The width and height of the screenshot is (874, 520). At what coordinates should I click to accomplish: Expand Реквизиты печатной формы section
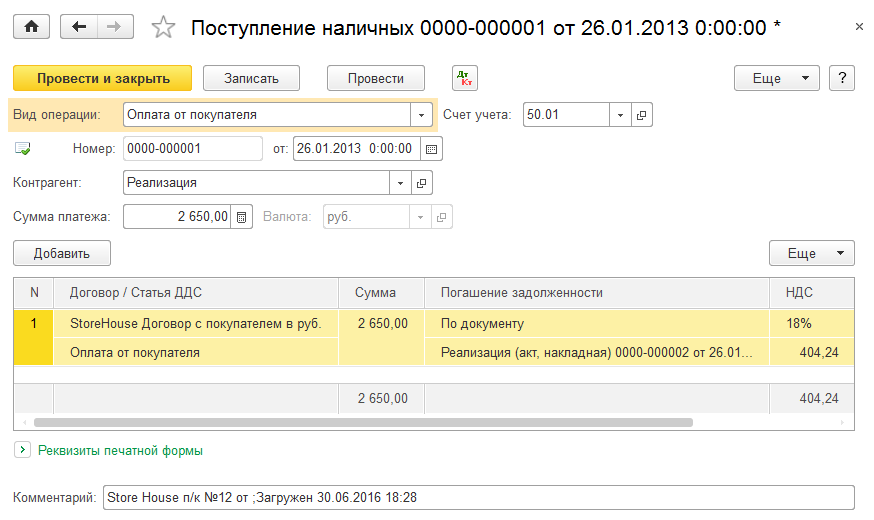tap(22, 451)
